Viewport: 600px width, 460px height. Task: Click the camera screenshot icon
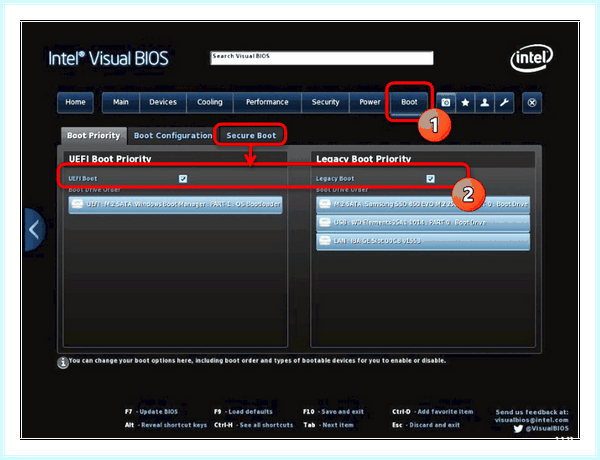tap(446, 103)
